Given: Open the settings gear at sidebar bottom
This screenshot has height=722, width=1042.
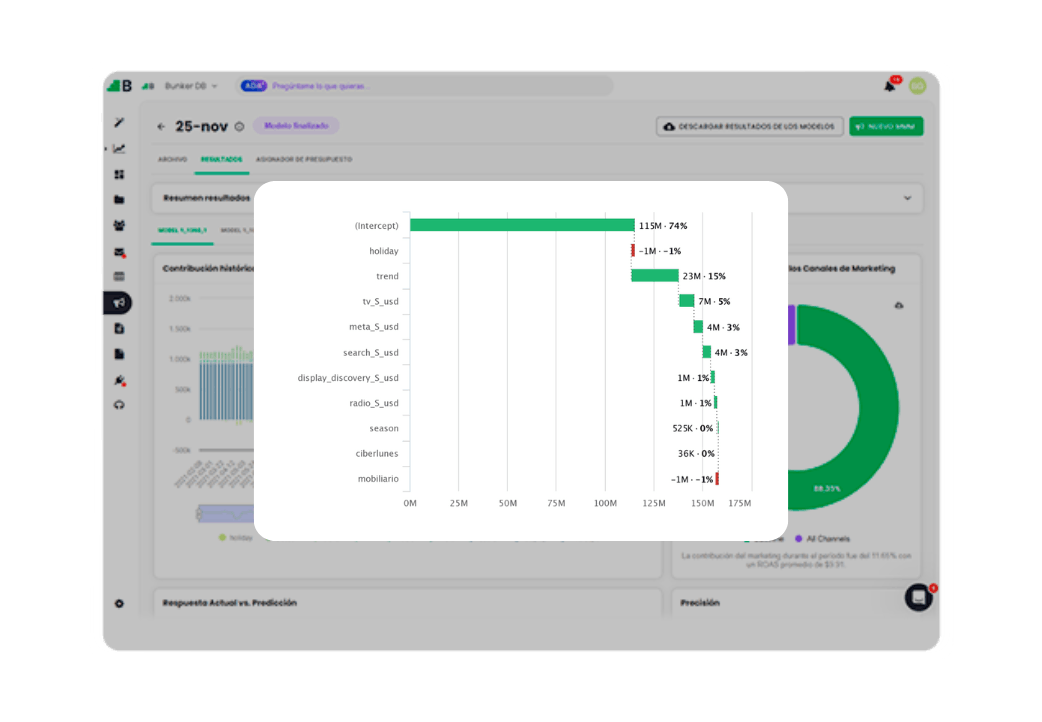Looking at the screenshot, I should (119, 604).
